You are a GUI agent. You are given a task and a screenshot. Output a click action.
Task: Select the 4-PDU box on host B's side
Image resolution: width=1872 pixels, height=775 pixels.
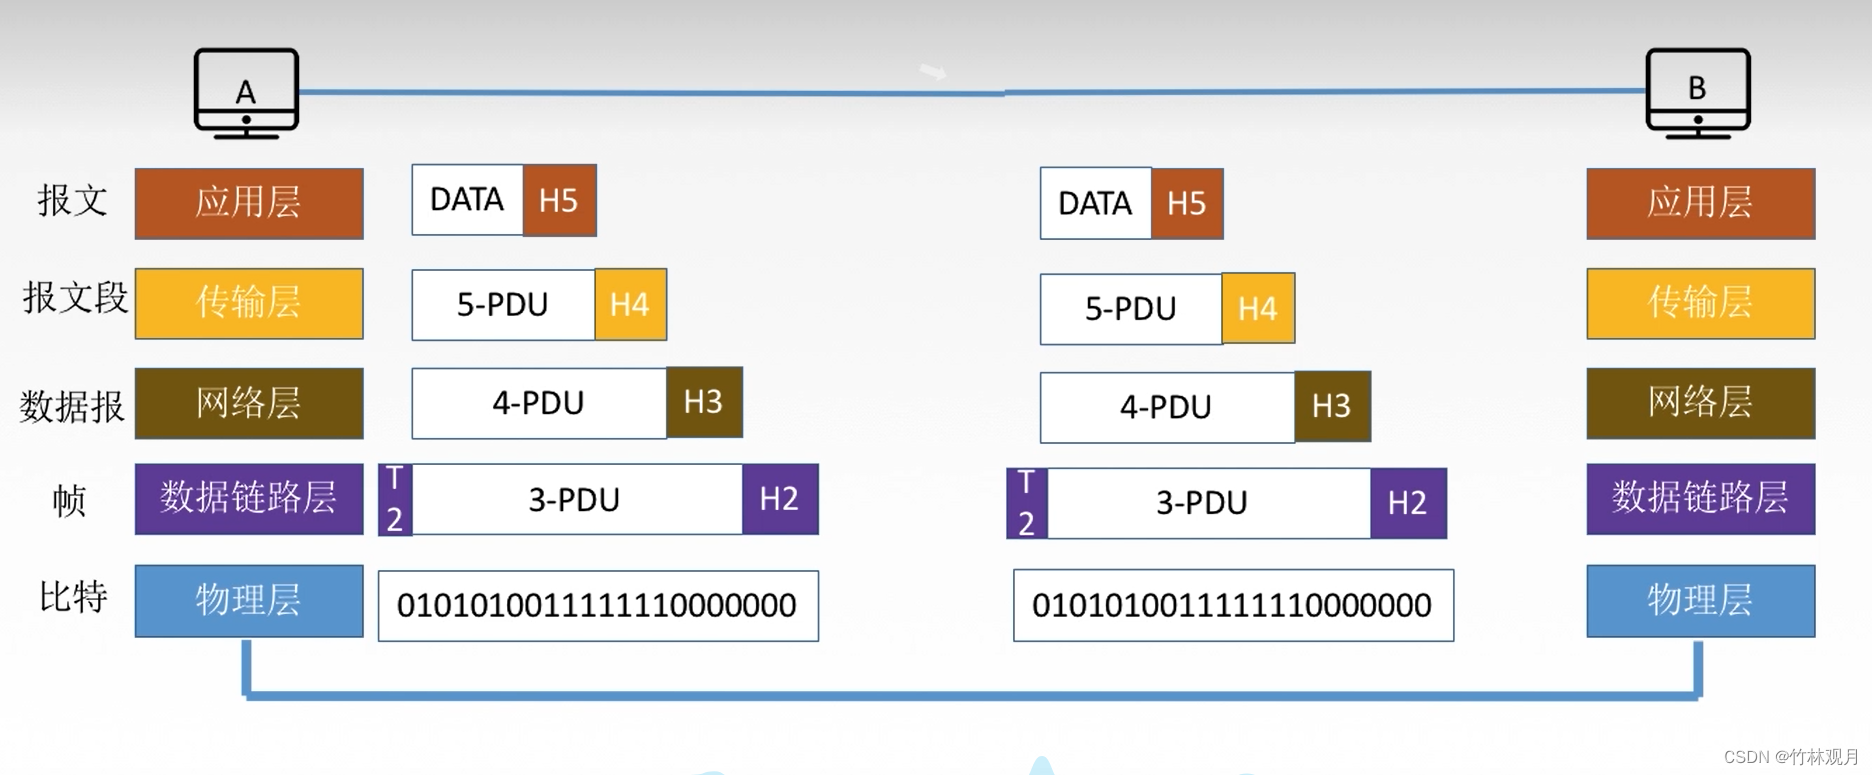coord(1167,408)
